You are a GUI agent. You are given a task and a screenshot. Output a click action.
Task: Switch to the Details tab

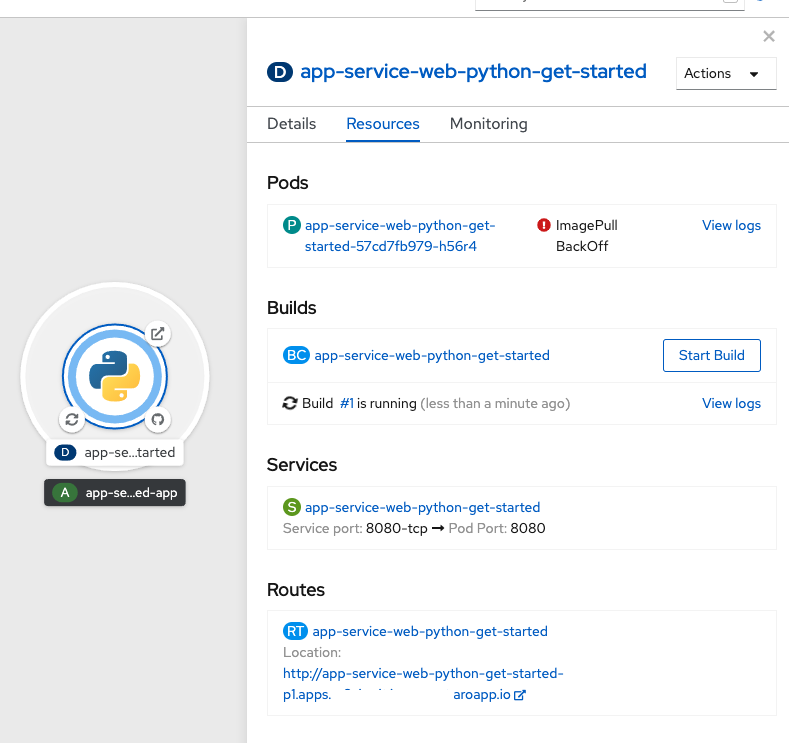pos(291,124)
